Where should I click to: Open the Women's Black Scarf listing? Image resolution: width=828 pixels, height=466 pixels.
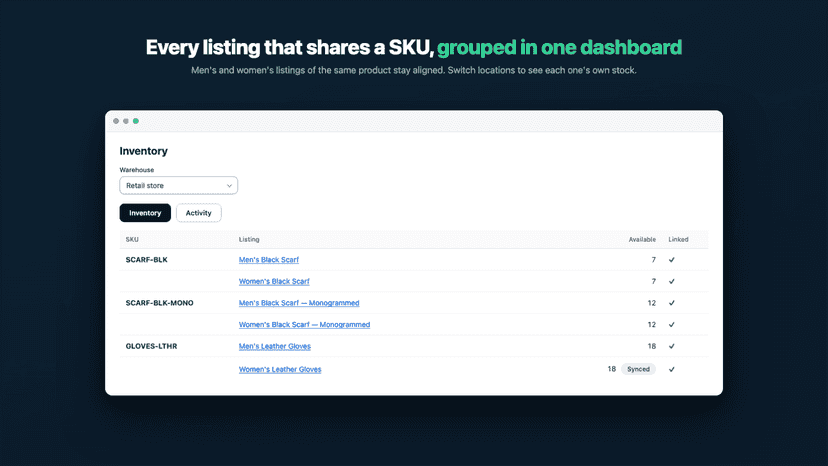pos(274,281)
